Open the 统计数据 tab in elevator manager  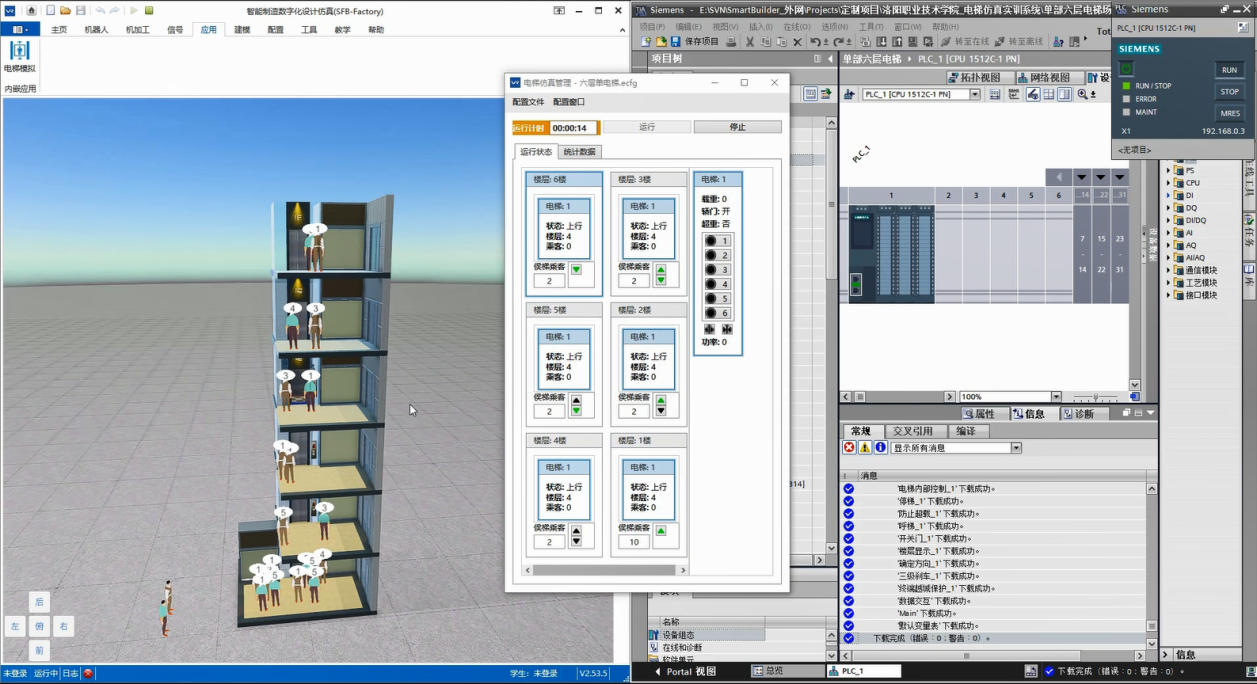point(579,152)
